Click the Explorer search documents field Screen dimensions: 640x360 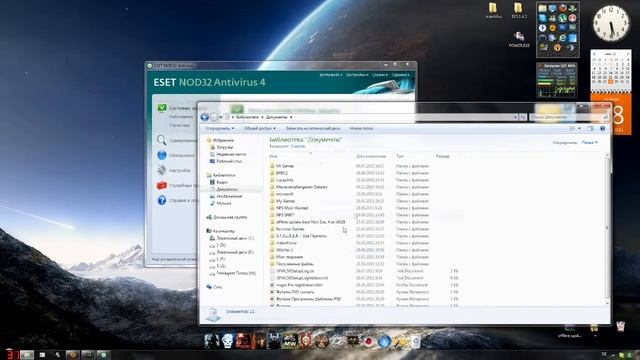tap(569, 117)
